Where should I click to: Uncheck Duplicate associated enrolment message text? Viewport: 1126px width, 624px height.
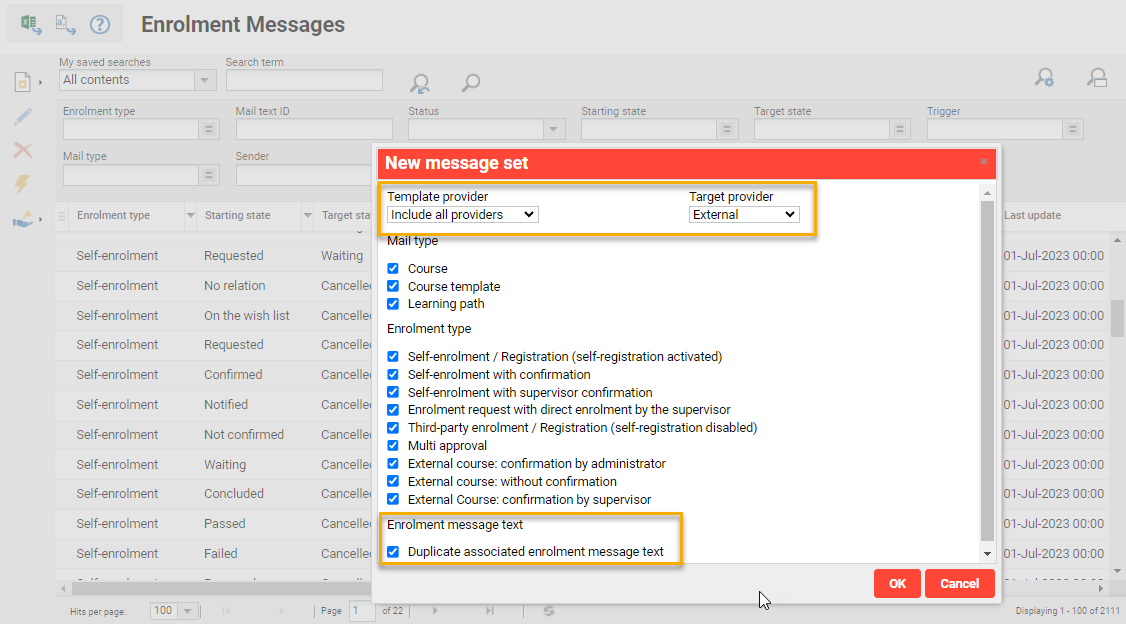click(x=393, y=552)
